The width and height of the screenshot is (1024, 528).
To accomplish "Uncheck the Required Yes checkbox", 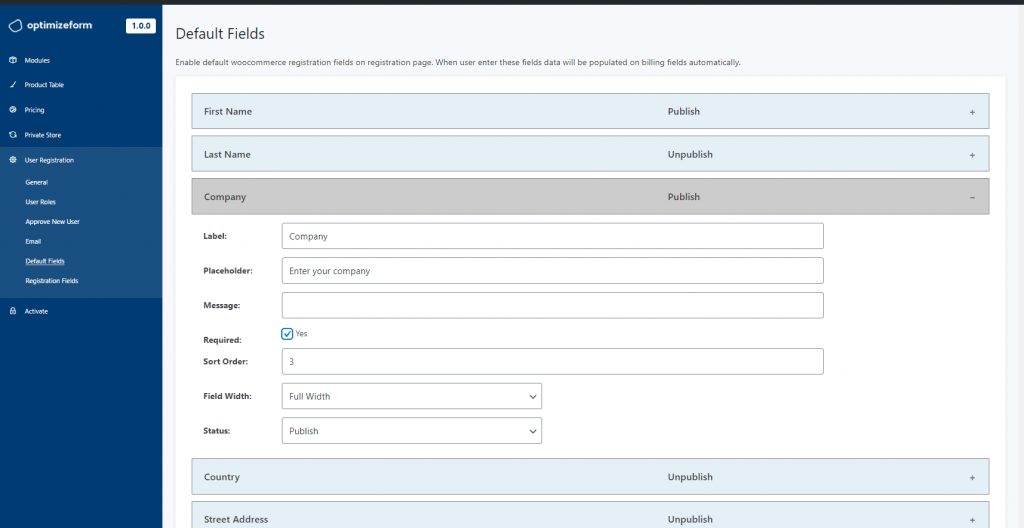I will (287, 334).
